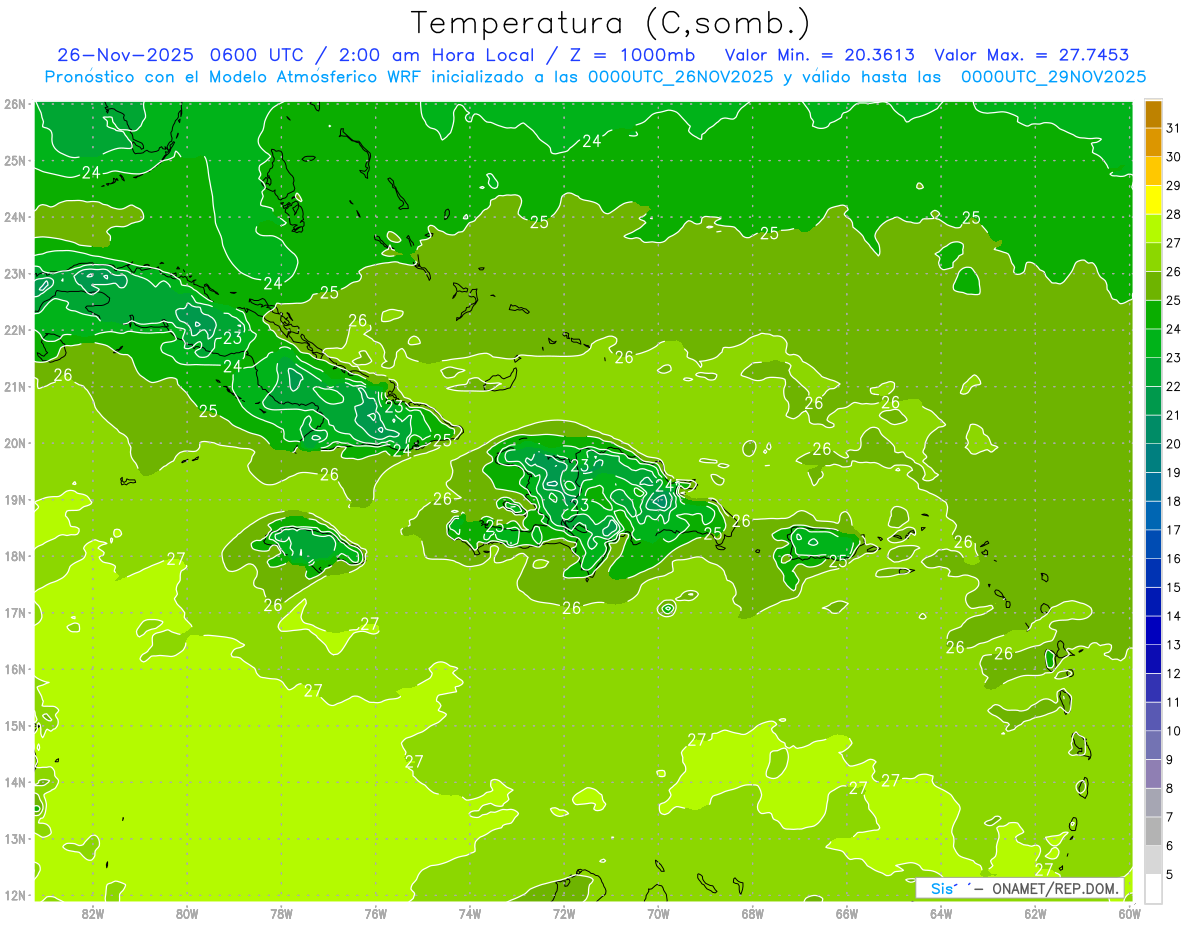Click the legend scale value "15"
Image resolution: width=1200 pixels, height=927 pixels.
1174,587
